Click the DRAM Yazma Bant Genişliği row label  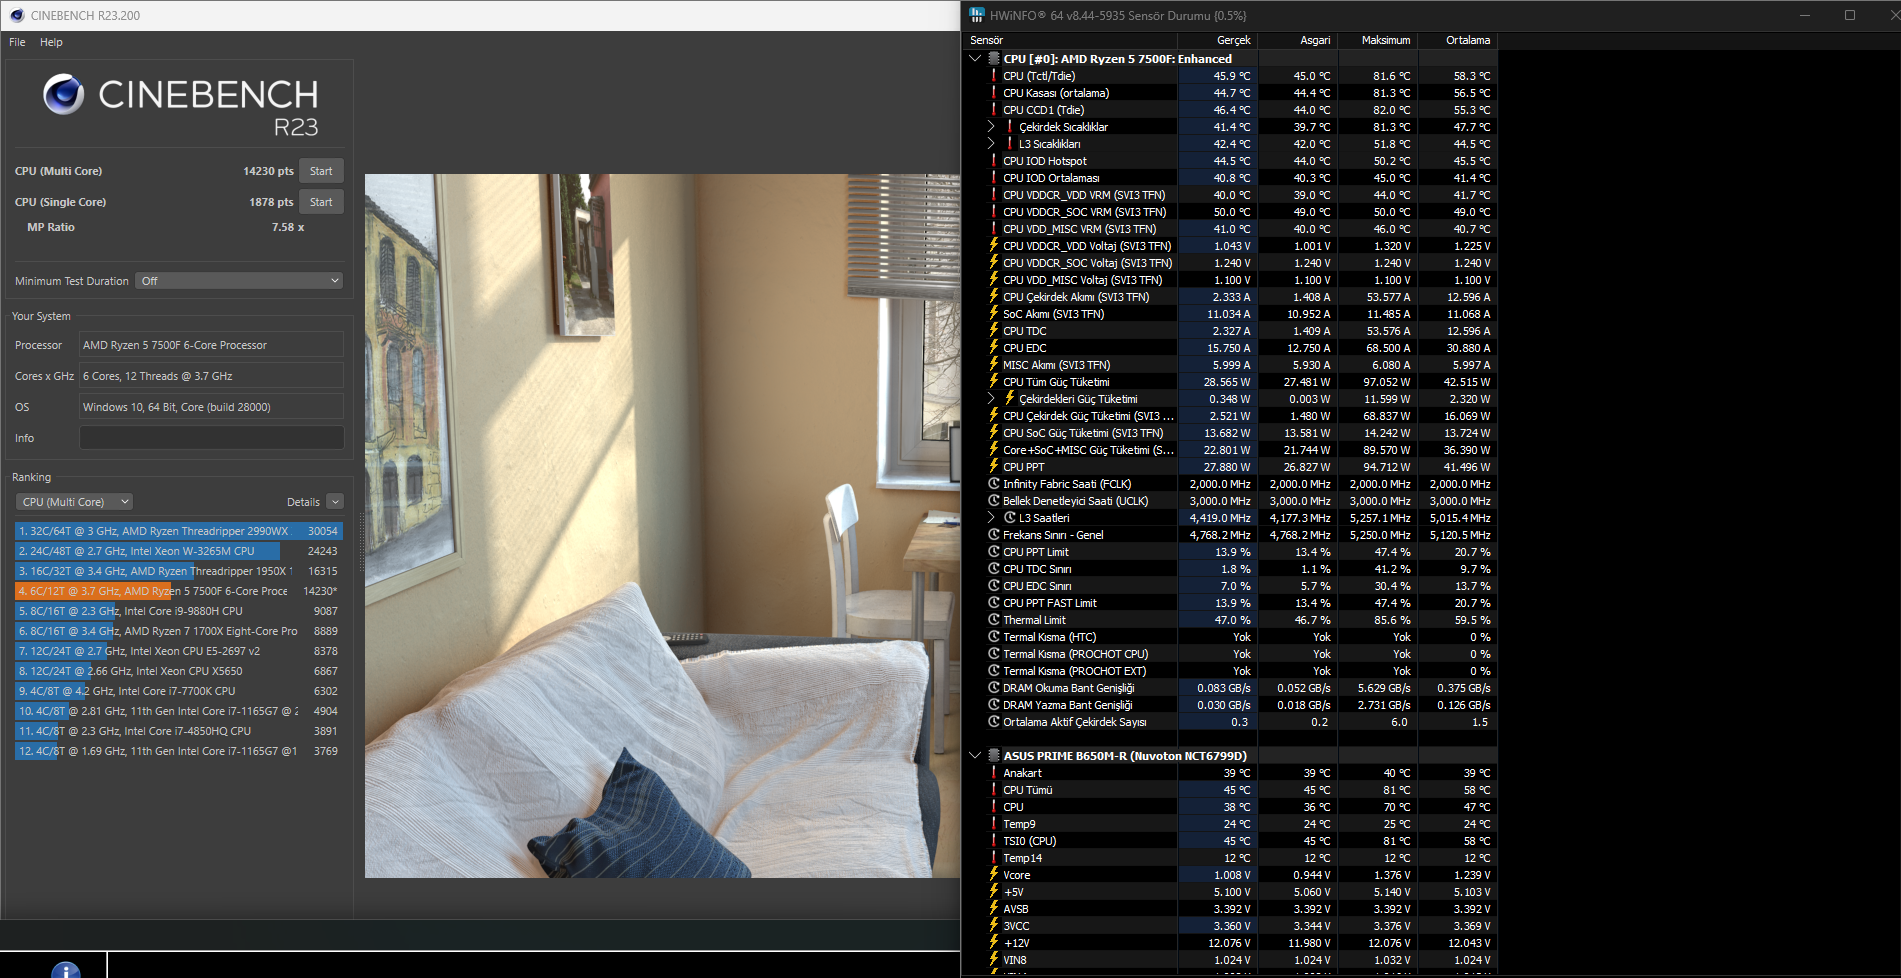[1068, 705]
